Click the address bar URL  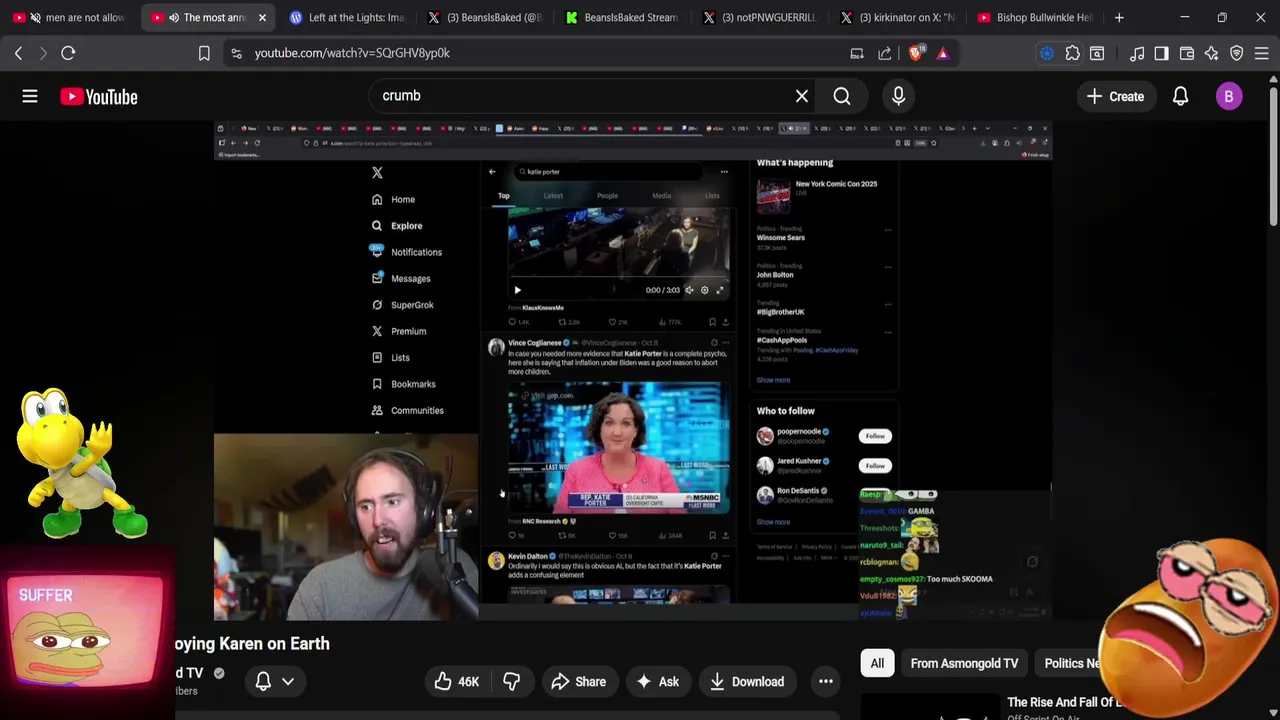[352, 53]
